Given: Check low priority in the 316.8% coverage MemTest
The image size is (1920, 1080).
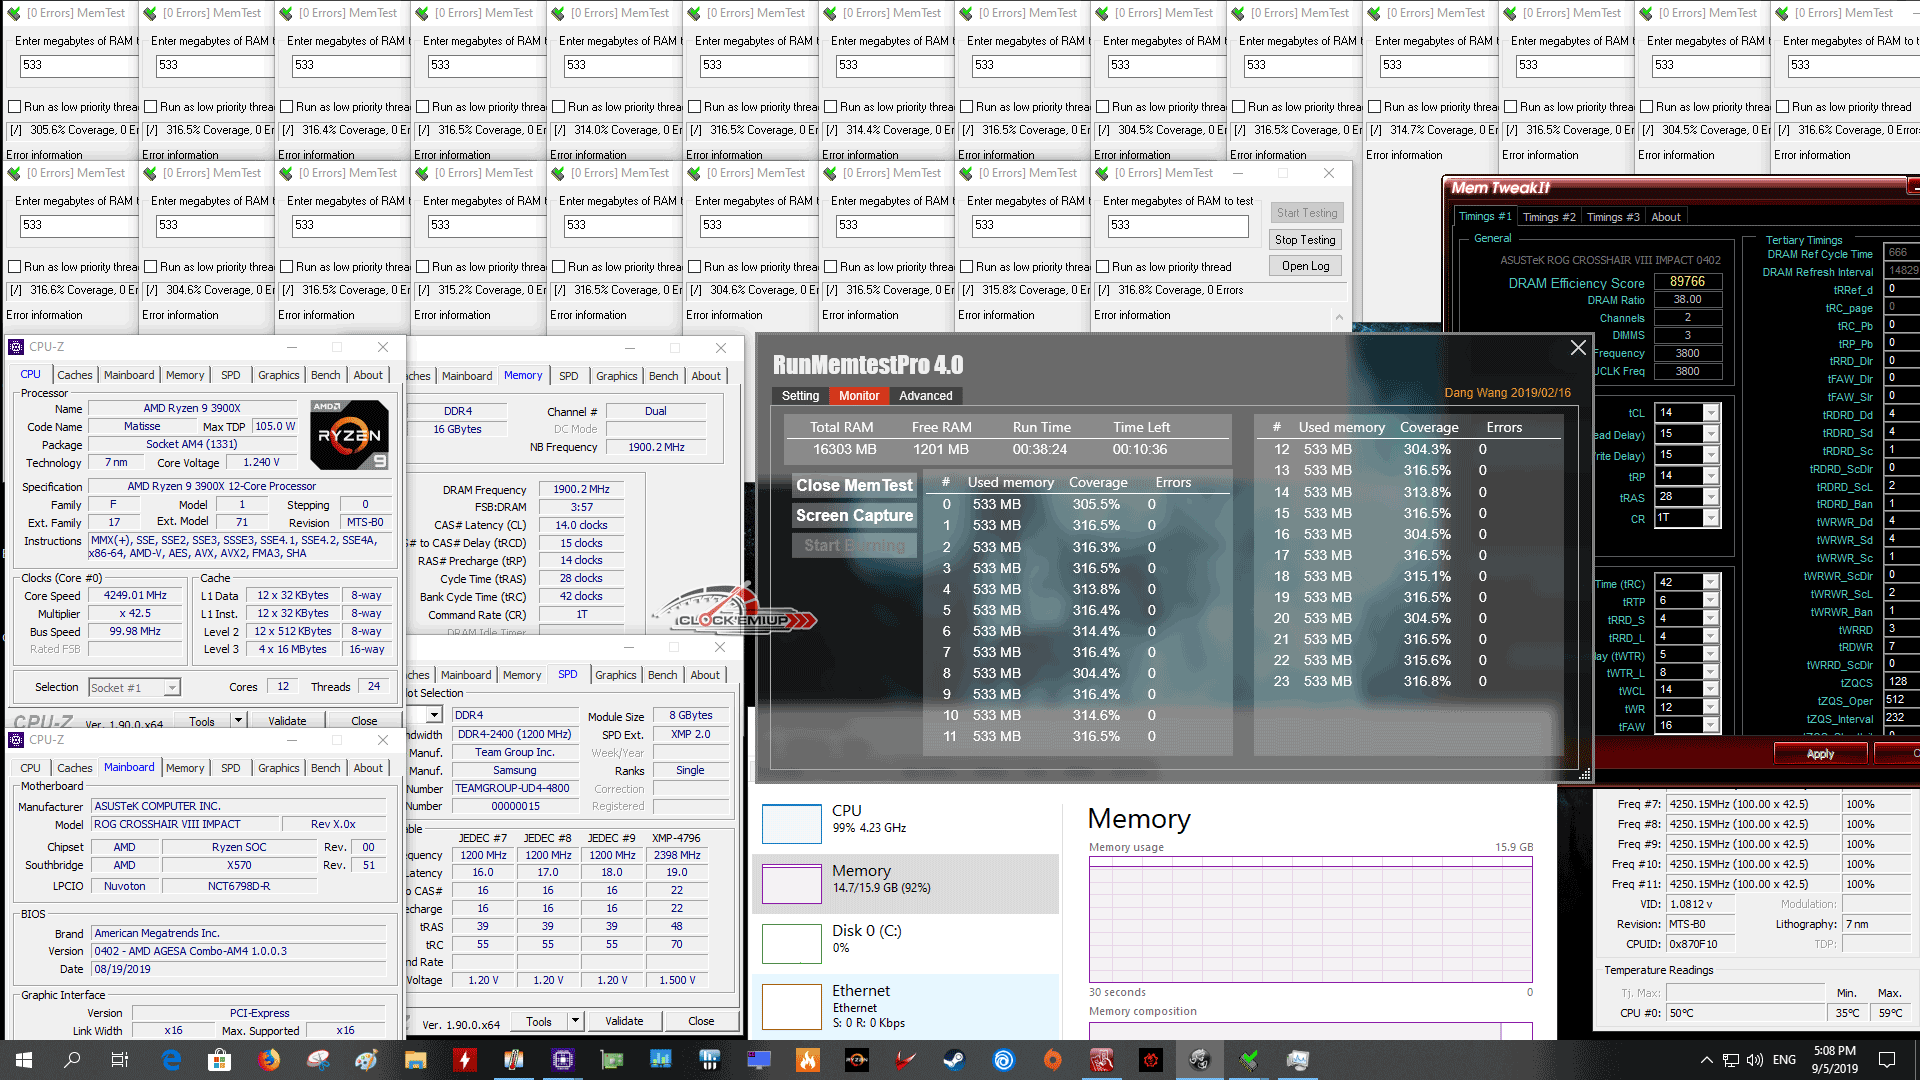Looking at the screenshot, I should pos(1103,267).
